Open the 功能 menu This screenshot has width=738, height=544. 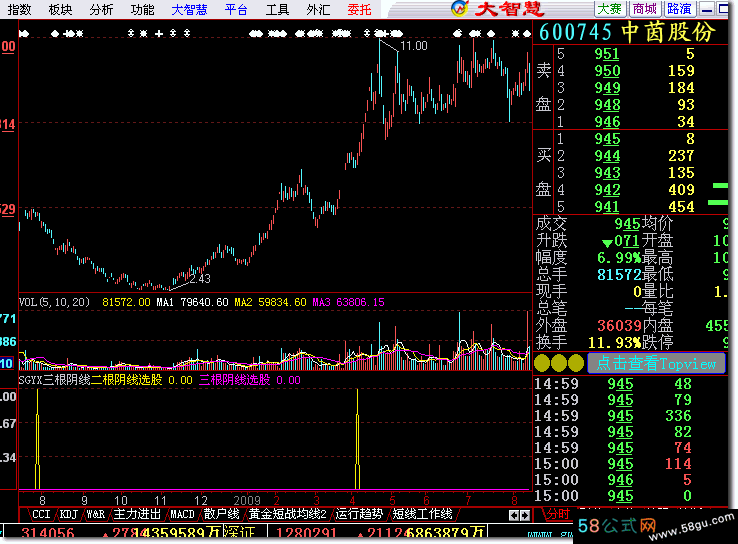(142, 9)
